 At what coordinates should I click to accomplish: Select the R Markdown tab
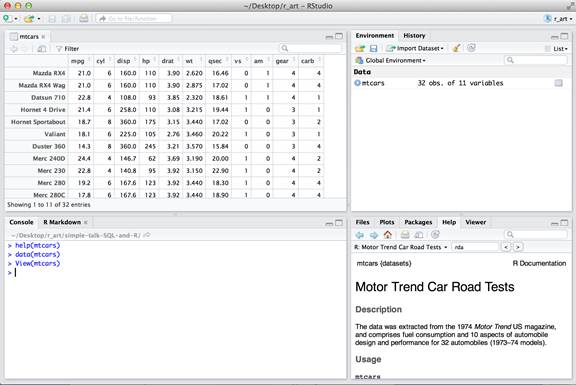point(62,222)
